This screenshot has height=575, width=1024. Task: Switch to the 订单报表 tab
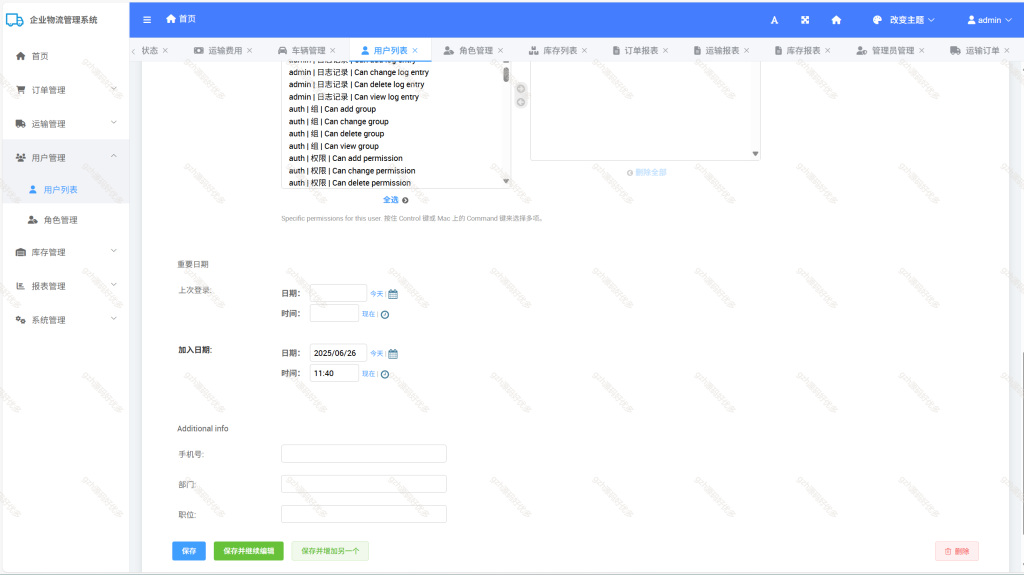641,50
